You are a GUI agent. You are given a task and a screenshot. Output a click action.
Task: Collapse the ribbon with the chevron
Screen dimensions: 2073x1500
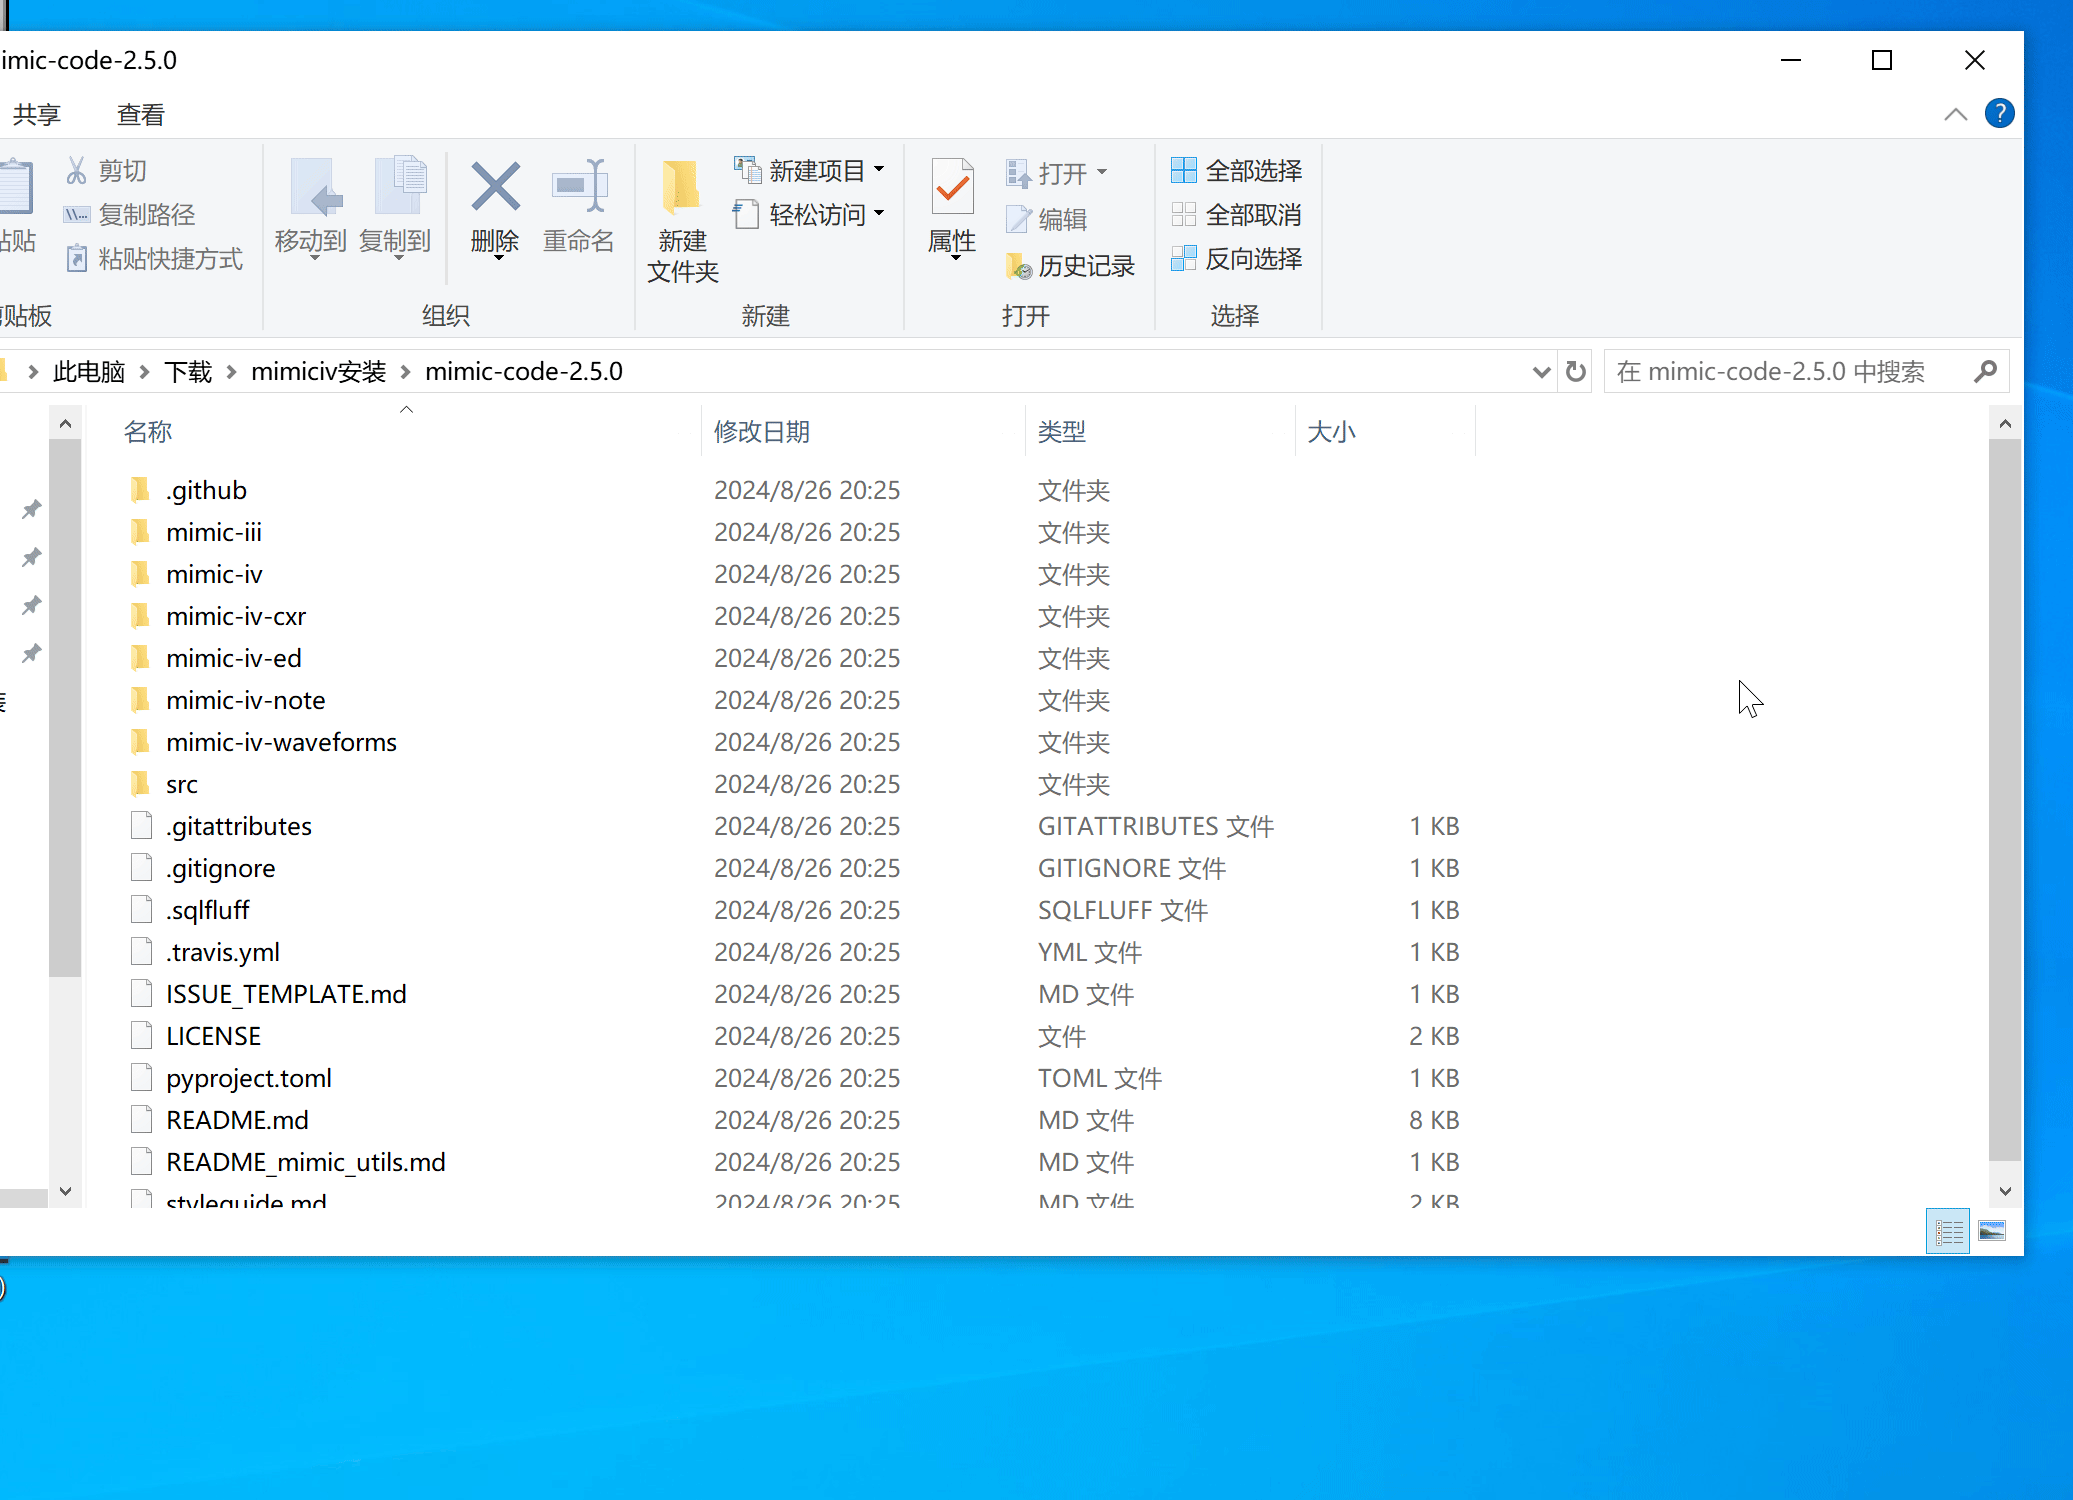[x=1955, y=114]
